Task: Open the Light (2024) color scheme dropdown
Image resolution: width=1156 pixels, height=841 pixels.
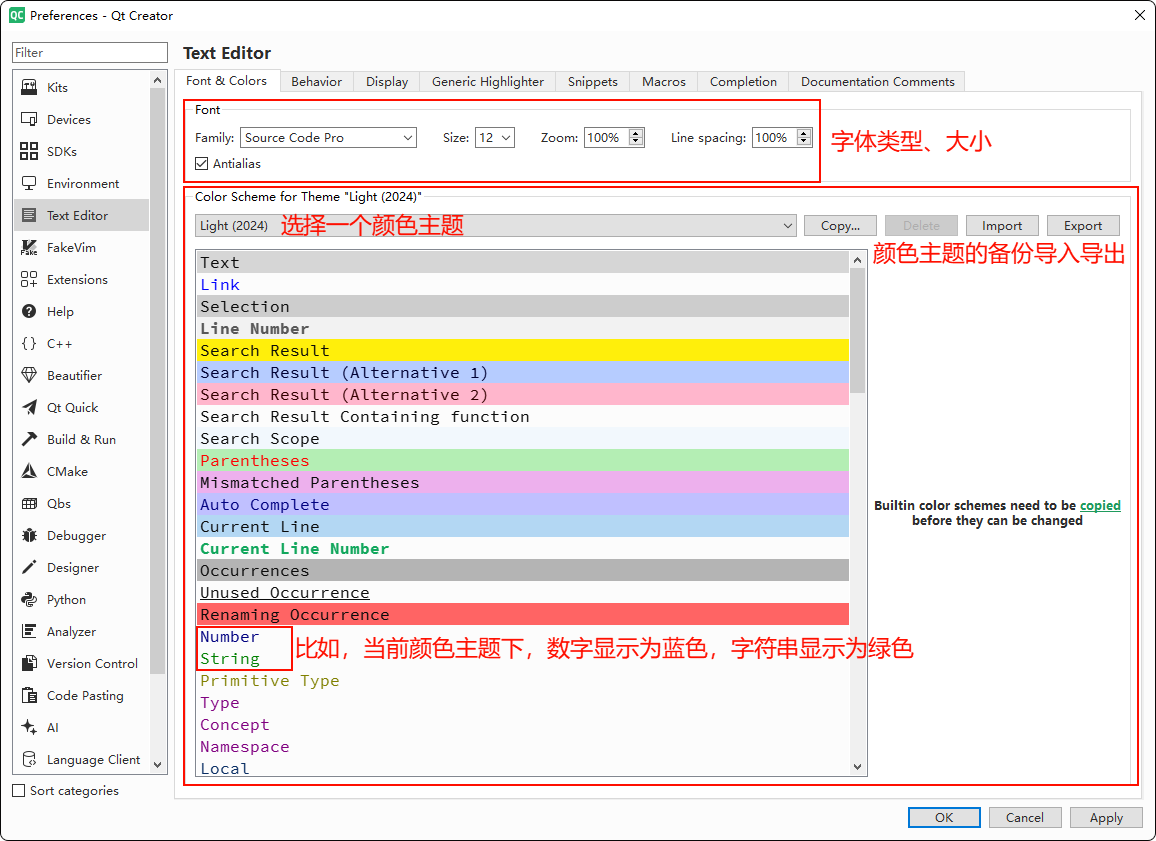Action: pos(495,226)
